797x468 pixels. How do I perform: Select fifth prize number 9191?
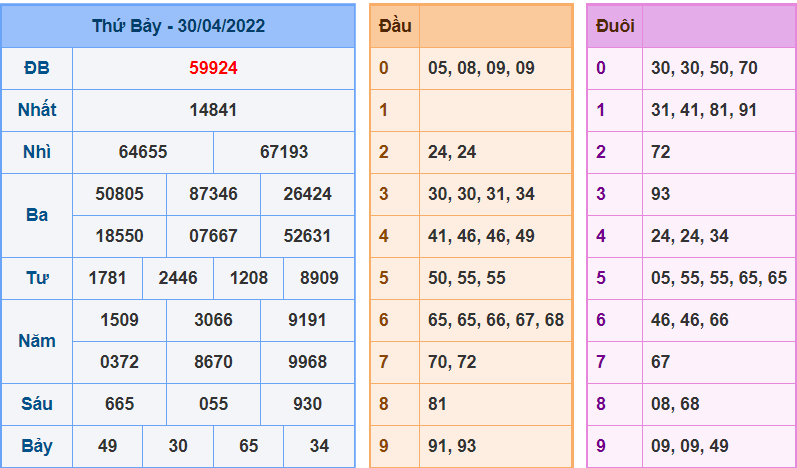[308, 320]
